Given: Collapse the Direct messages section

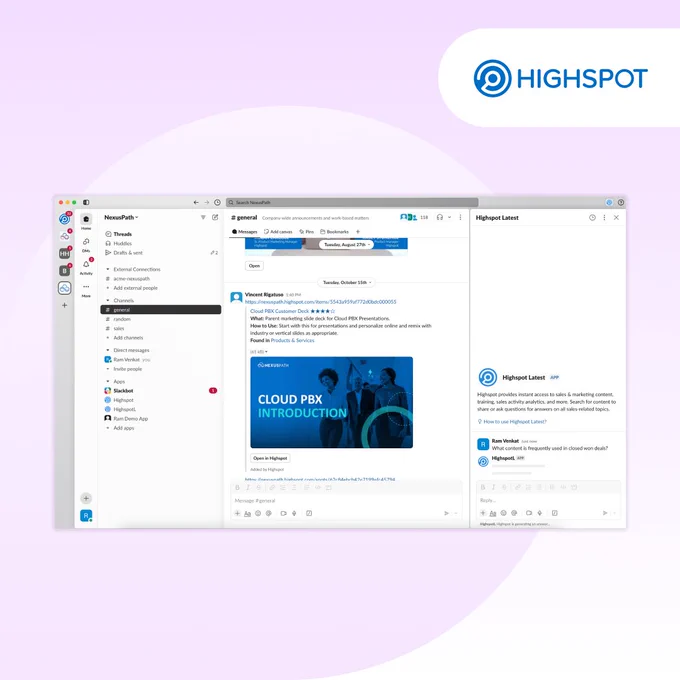Looking at the screenshot, I should (108, 350).
